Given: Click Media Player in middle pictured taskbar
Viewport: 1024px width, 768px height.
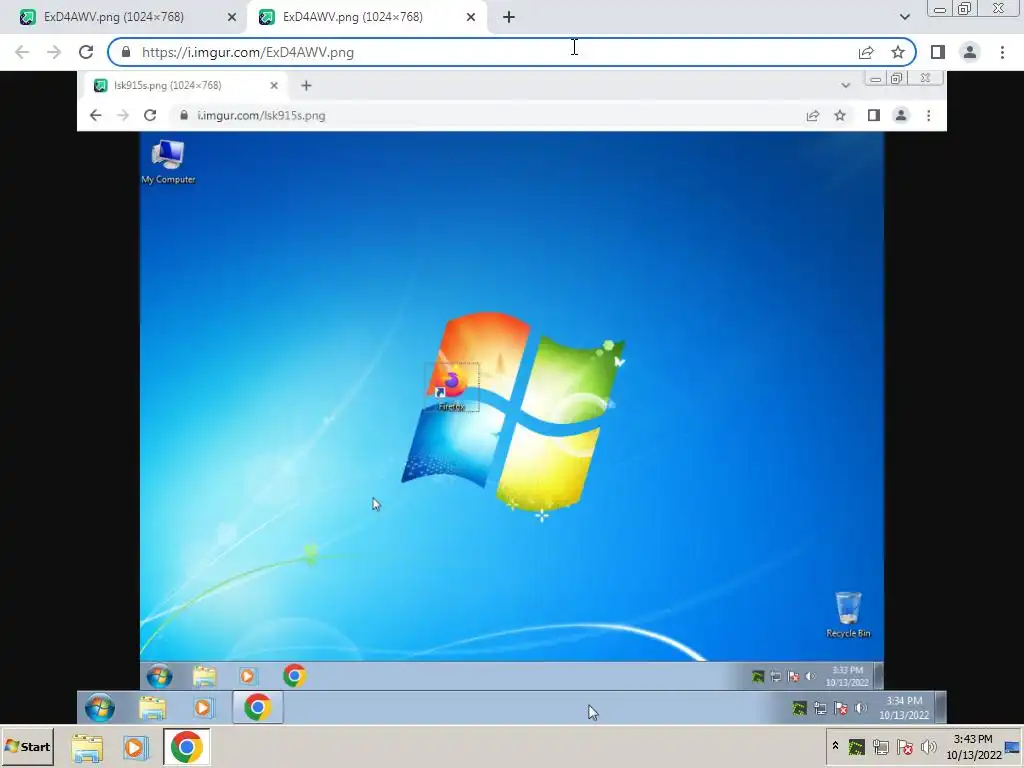Looking at the screenshot, I should tap(203, 708).
